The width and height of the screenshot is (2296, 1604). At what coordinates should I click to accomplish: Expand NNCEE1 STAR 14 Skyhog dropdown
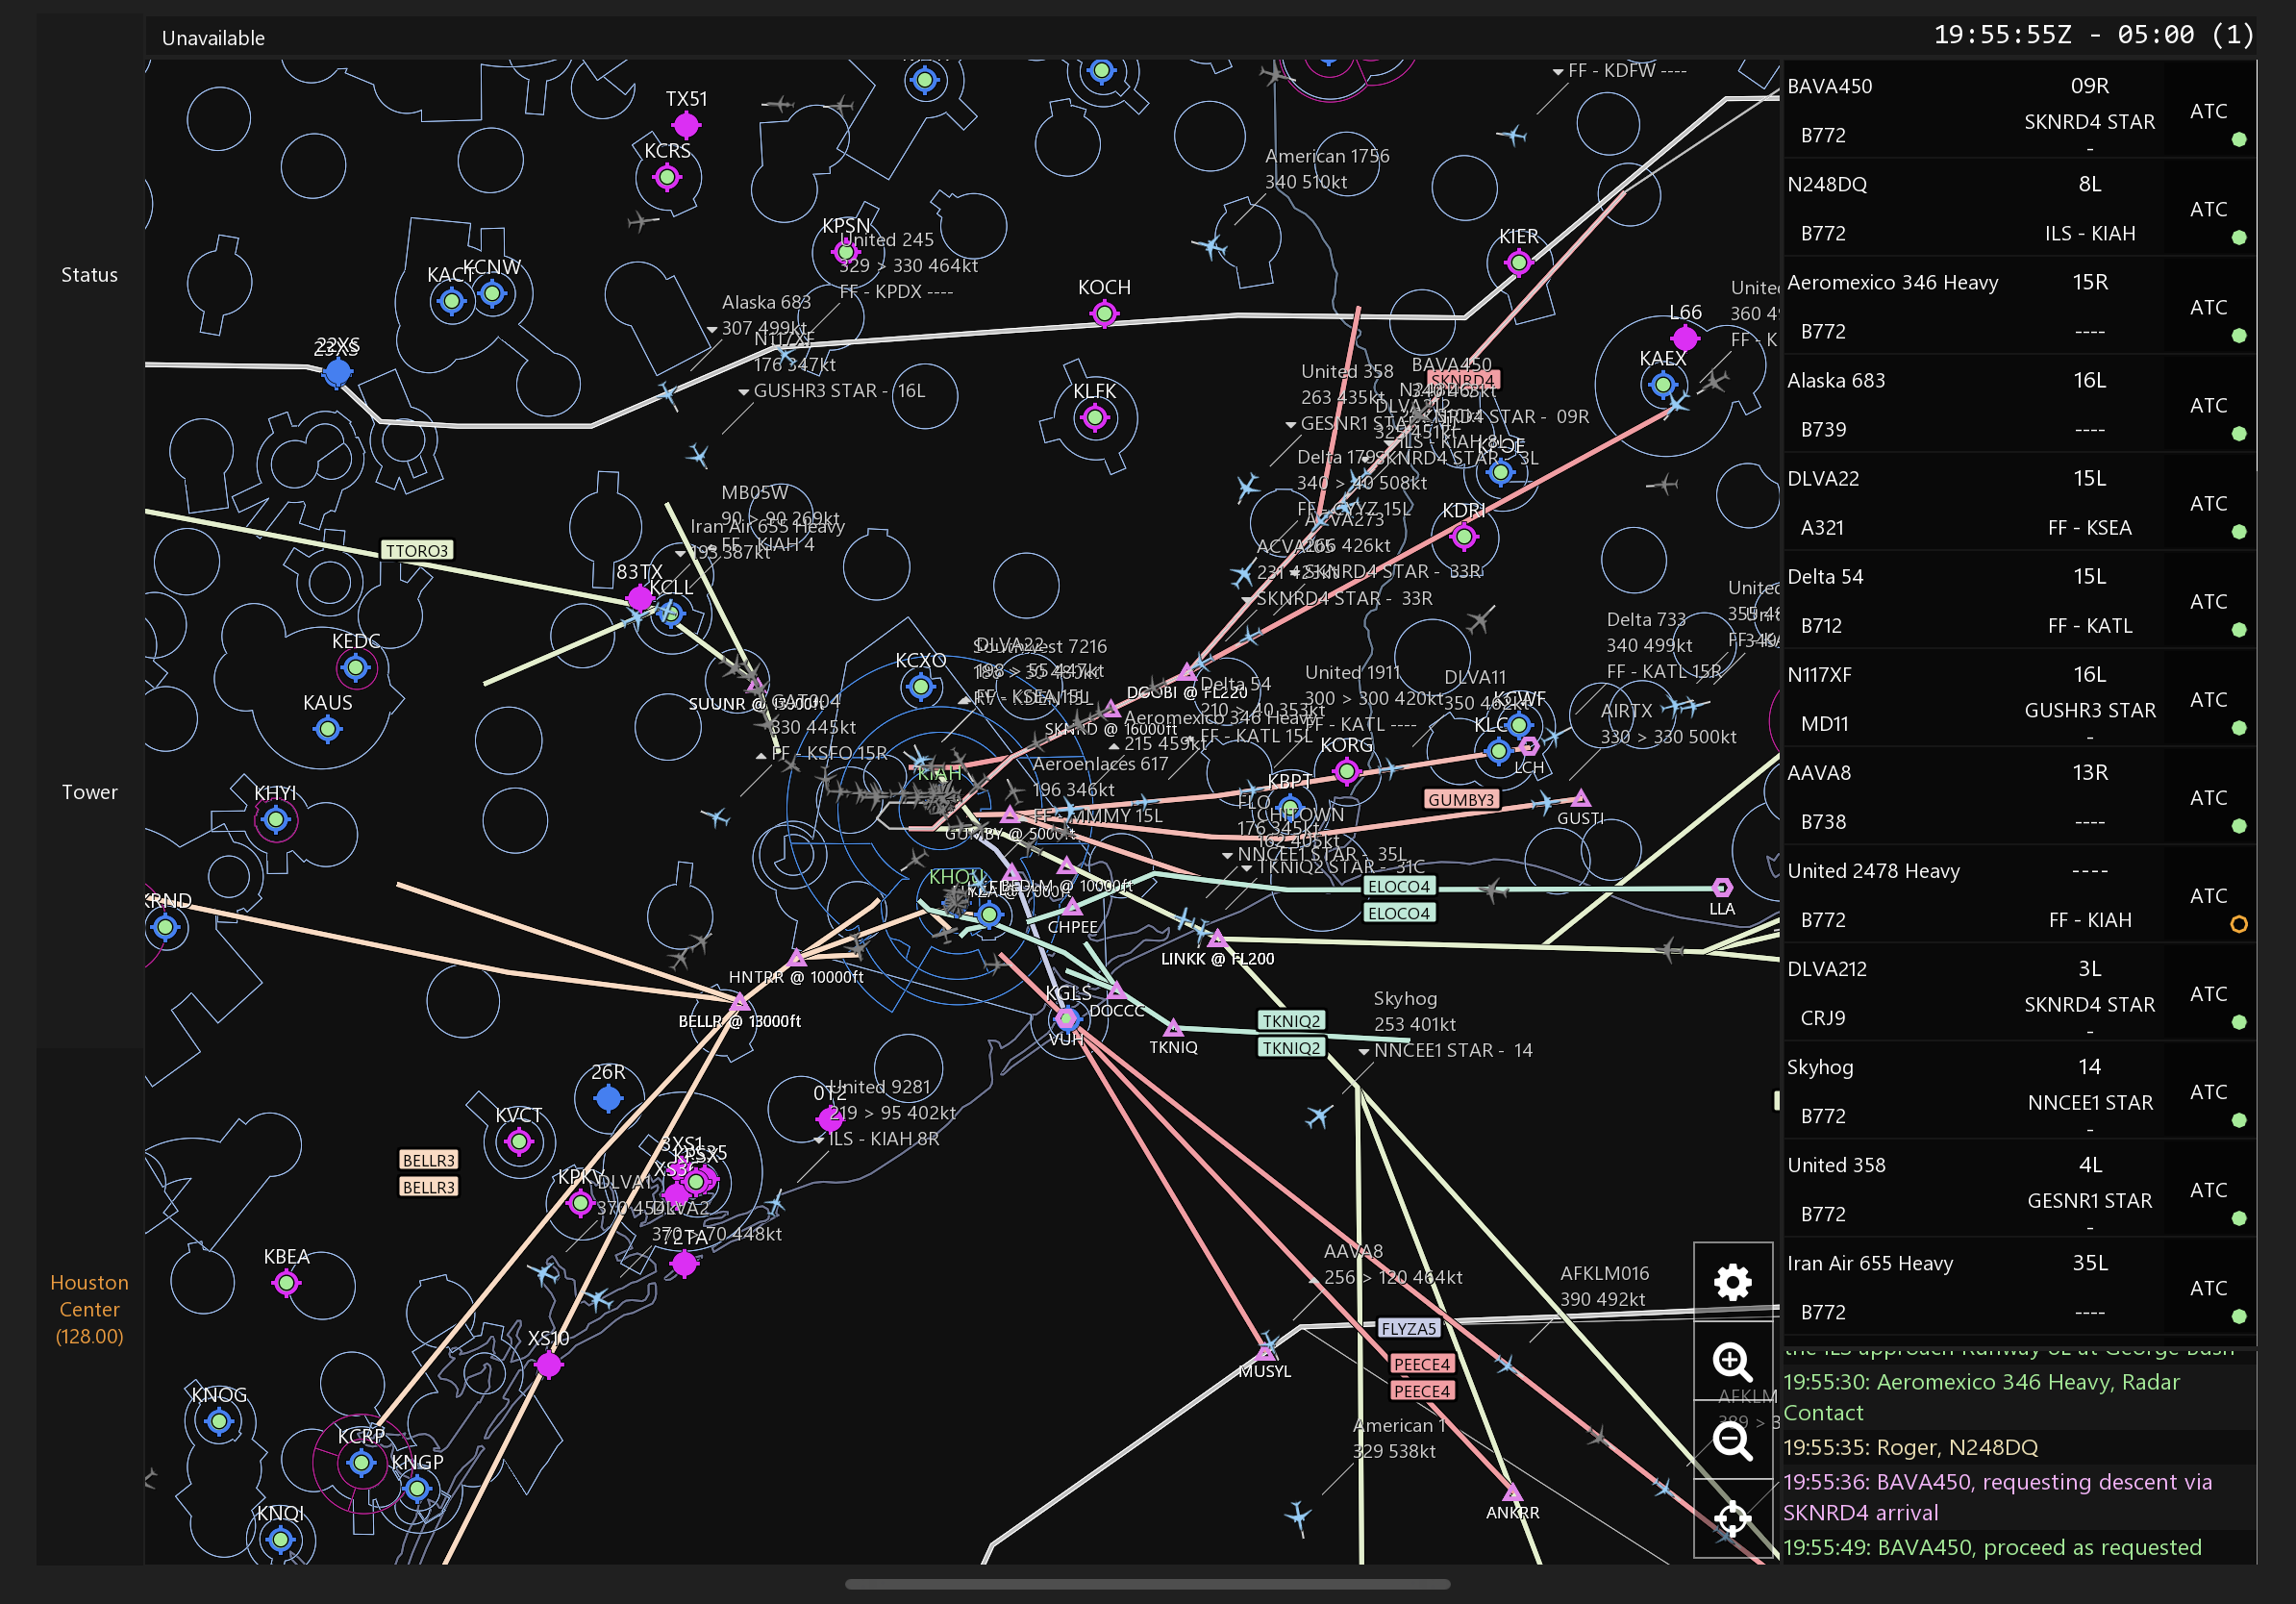click(x=1363, y=1051)
